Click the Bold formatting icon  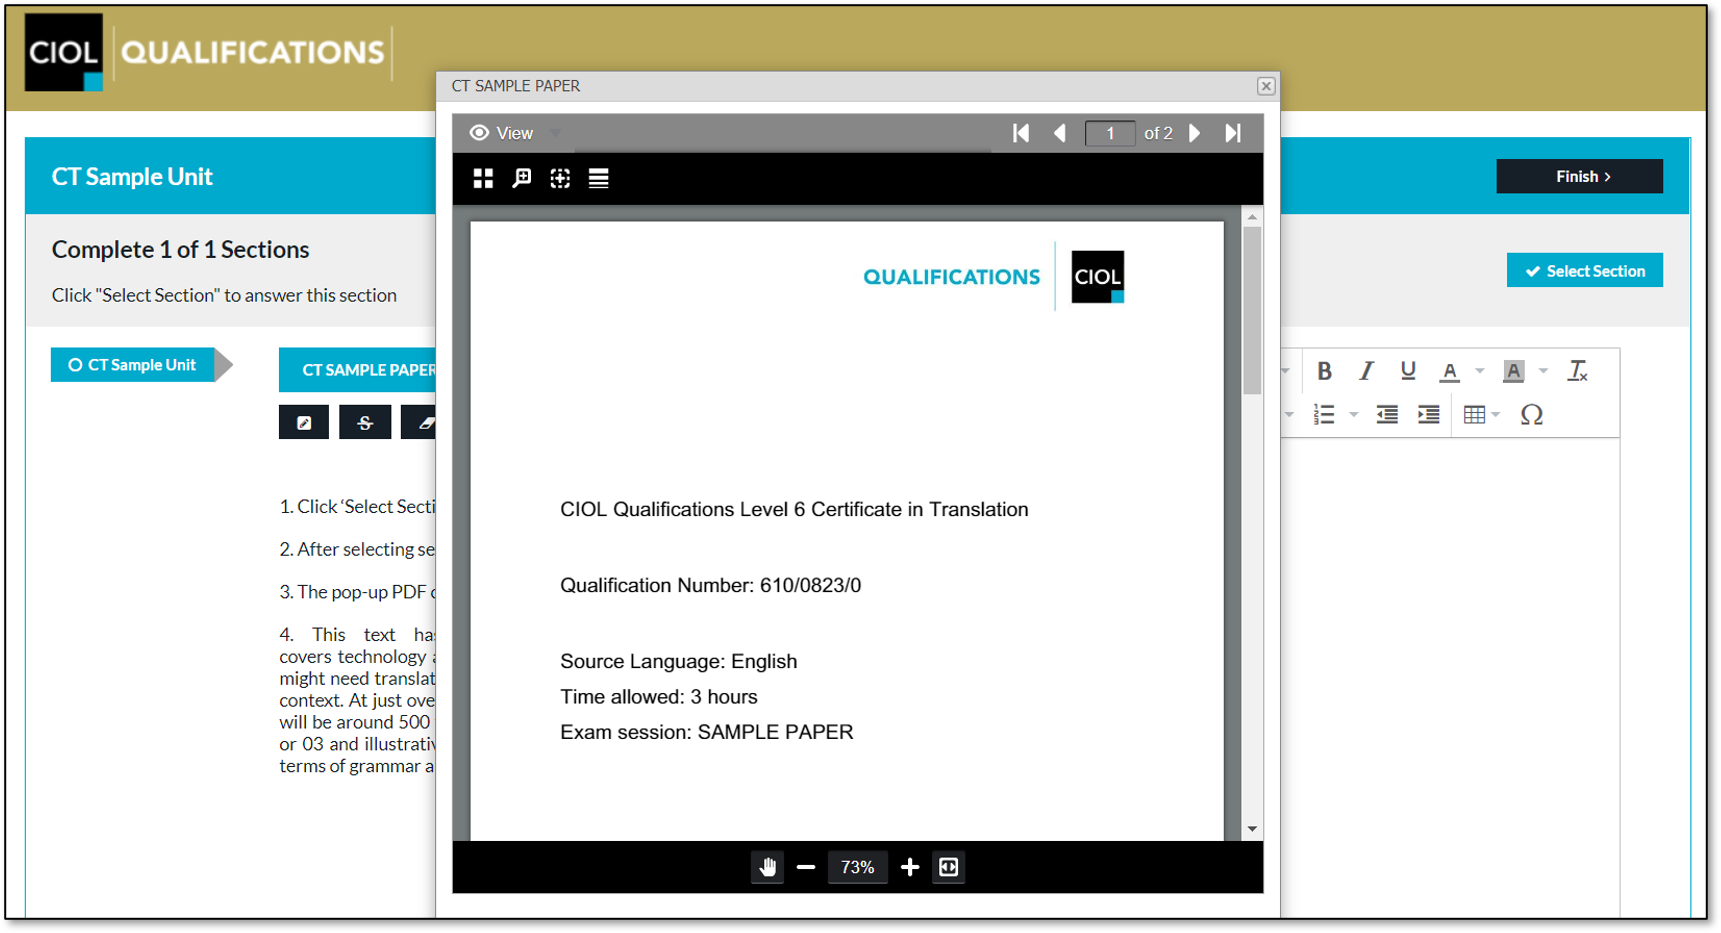click(x=1324, y=371)
